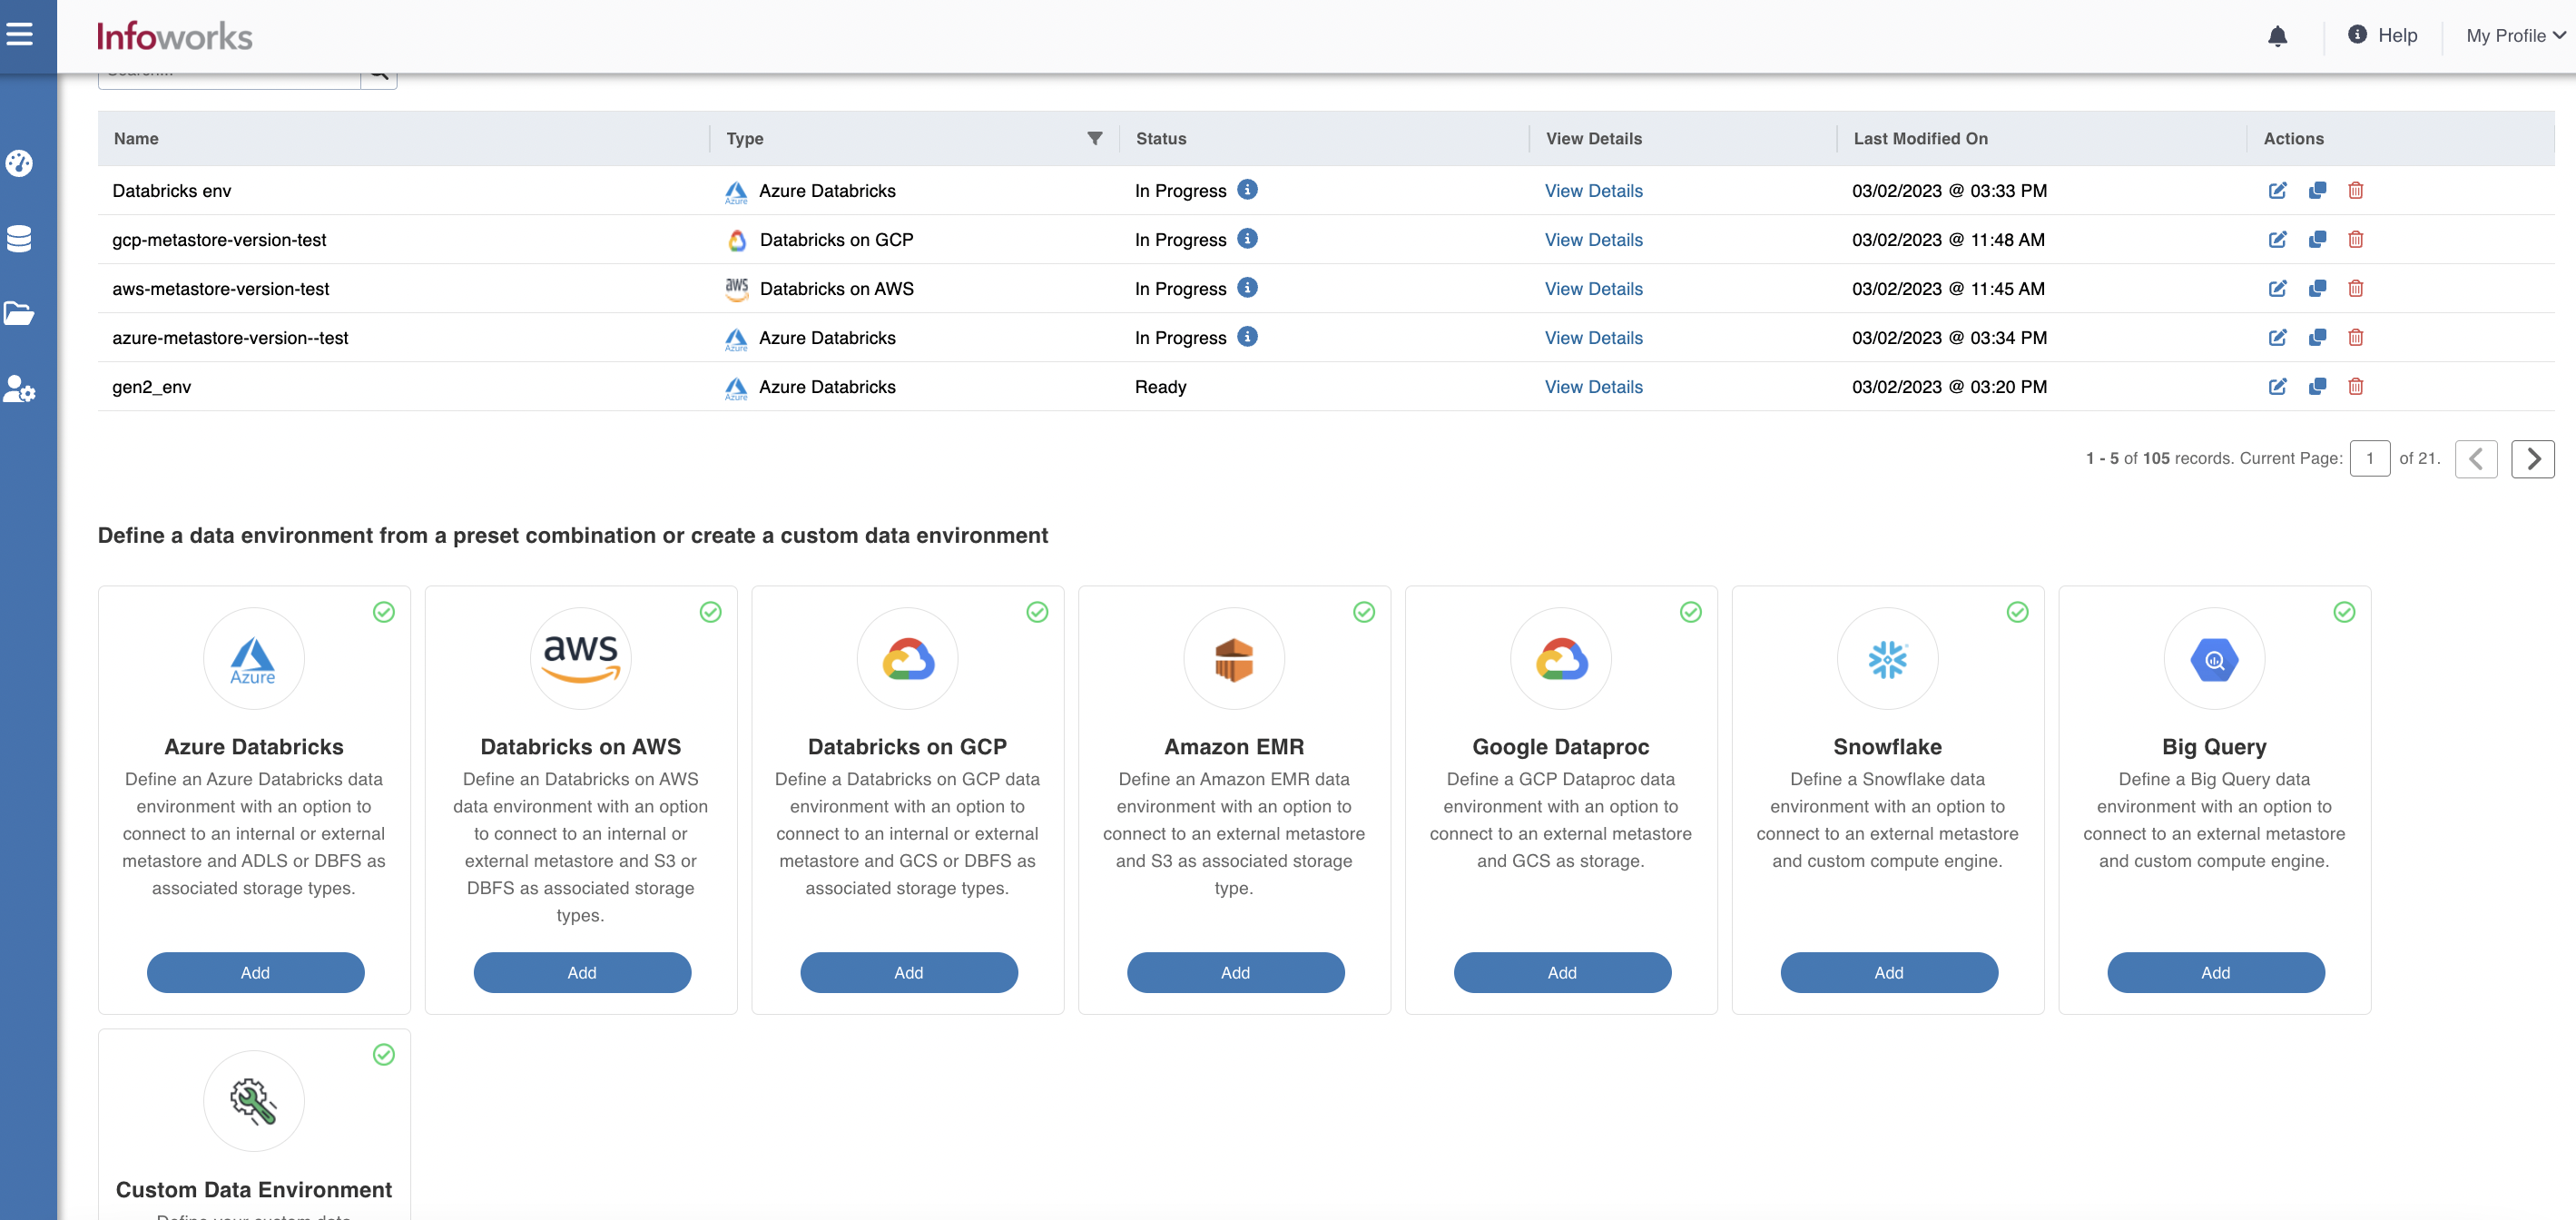Click the Infoworks logo
Screen dimensions: 2576x1220
[174, 36]
